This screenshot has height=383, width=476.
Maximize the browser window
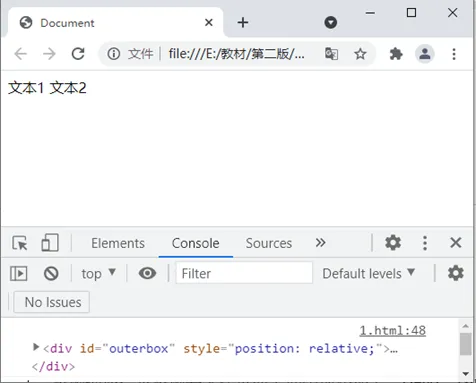tap(411, 13)
